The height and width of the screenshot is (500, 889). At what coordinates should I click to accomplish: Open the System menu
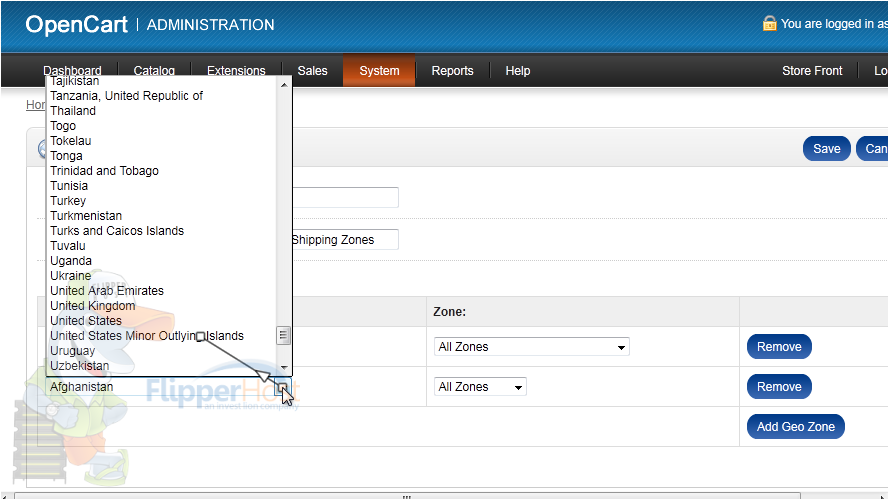click(x=379, y=71)
